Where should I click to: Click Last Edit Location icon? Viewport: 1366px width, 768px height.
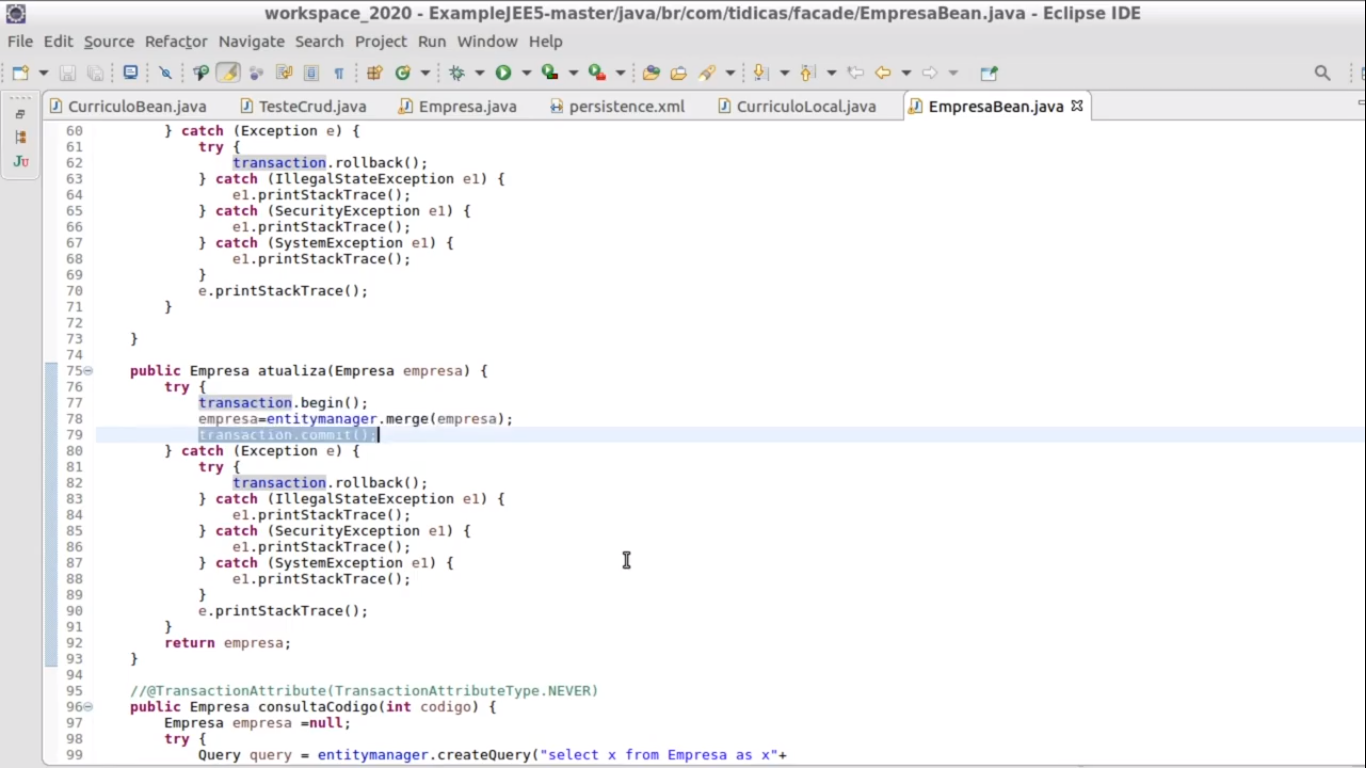click(855, 73)
